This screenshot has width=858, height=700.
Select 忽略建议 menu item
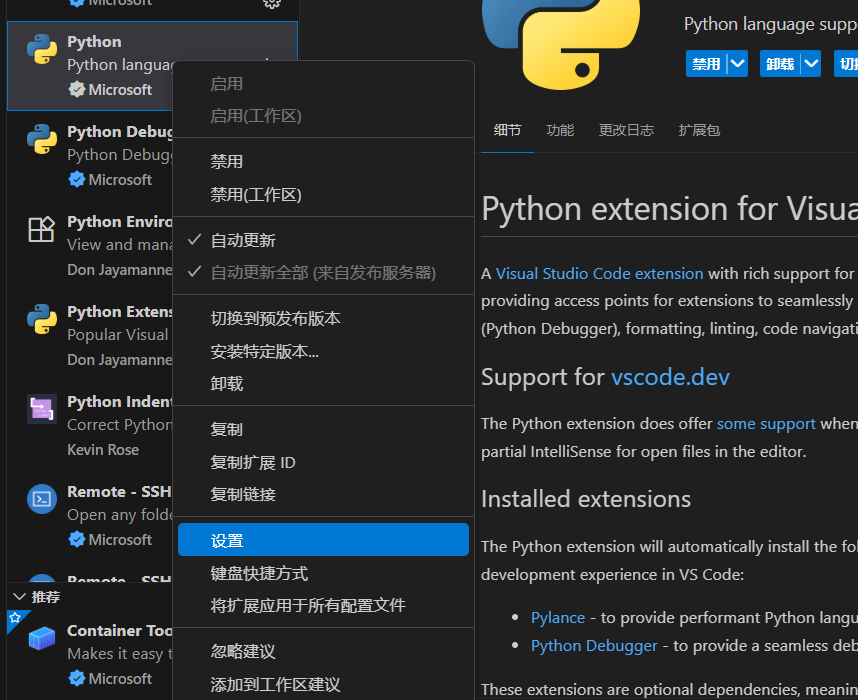323,651
